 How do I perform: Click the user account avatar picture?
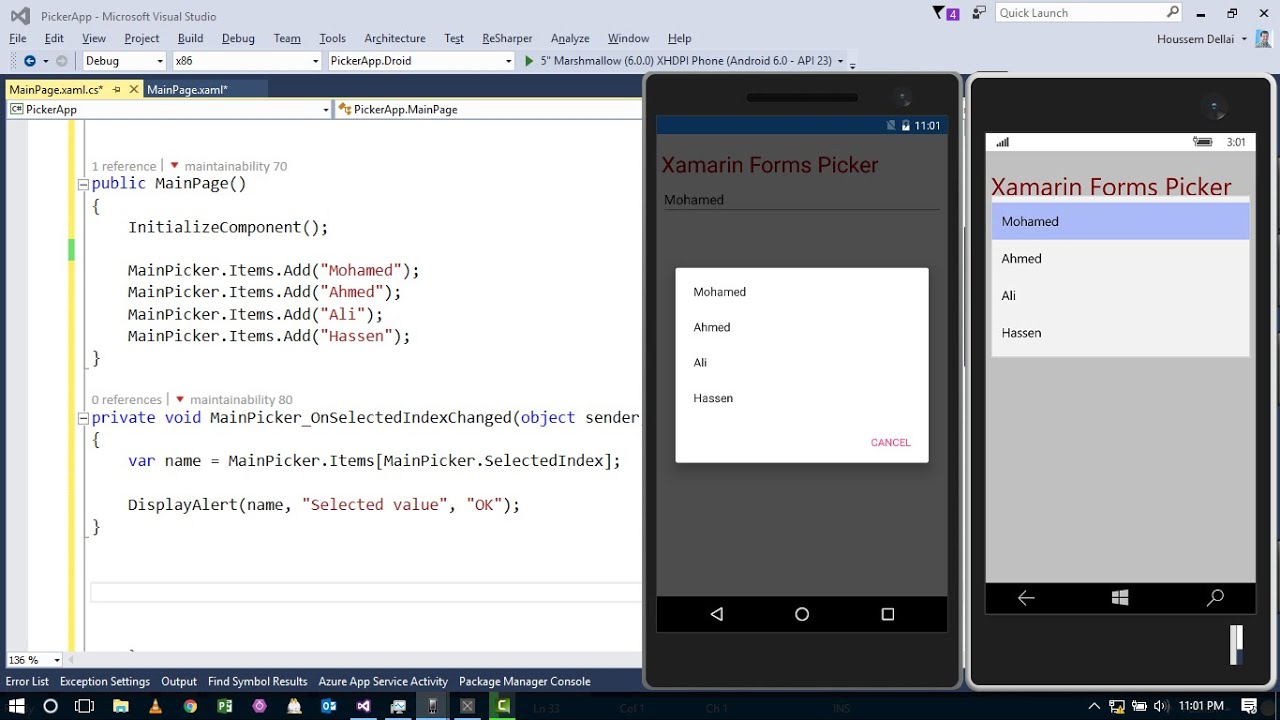tap(1264, 39)
